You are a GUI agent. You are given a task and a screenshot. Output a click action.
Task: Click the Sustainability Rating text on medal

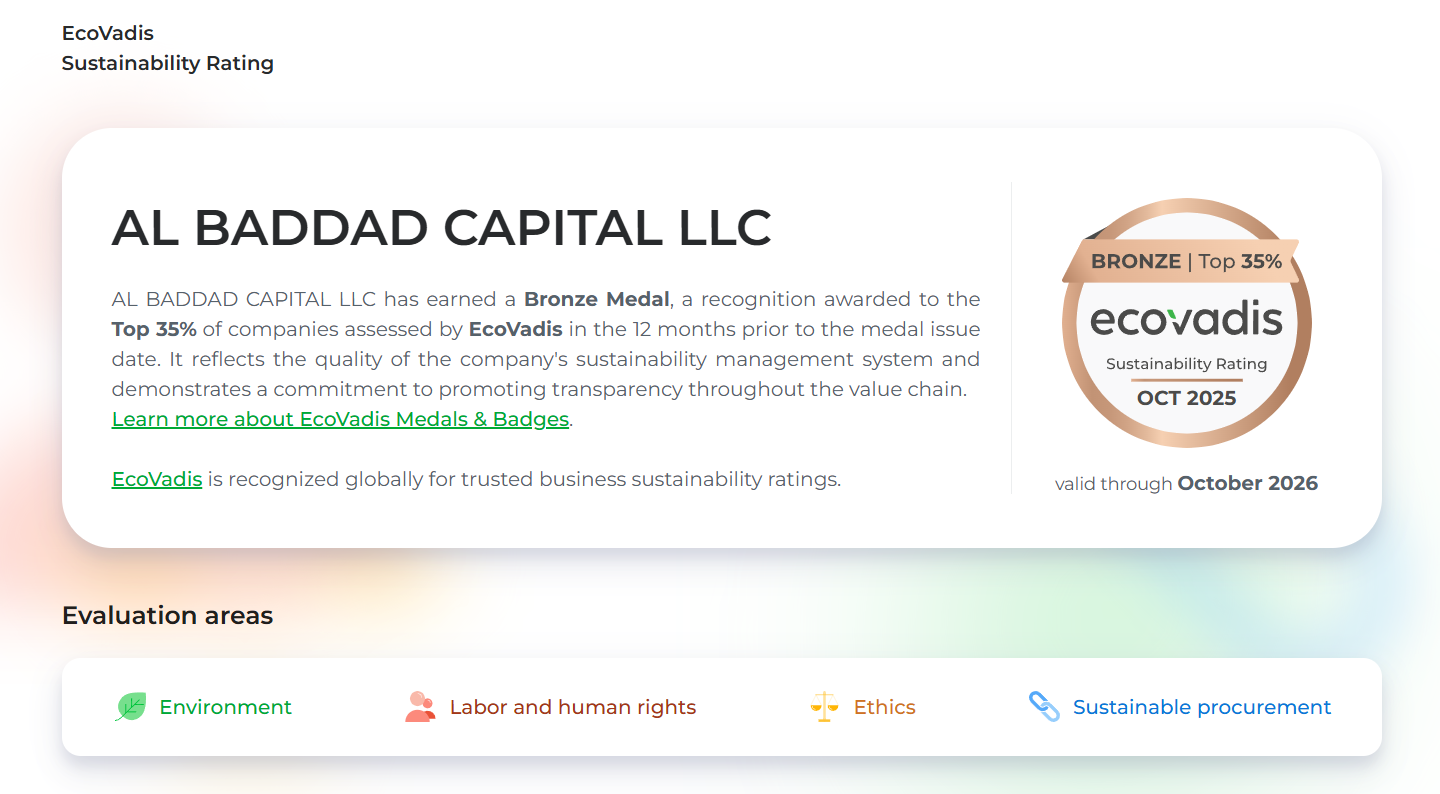tap(1186, 364)
